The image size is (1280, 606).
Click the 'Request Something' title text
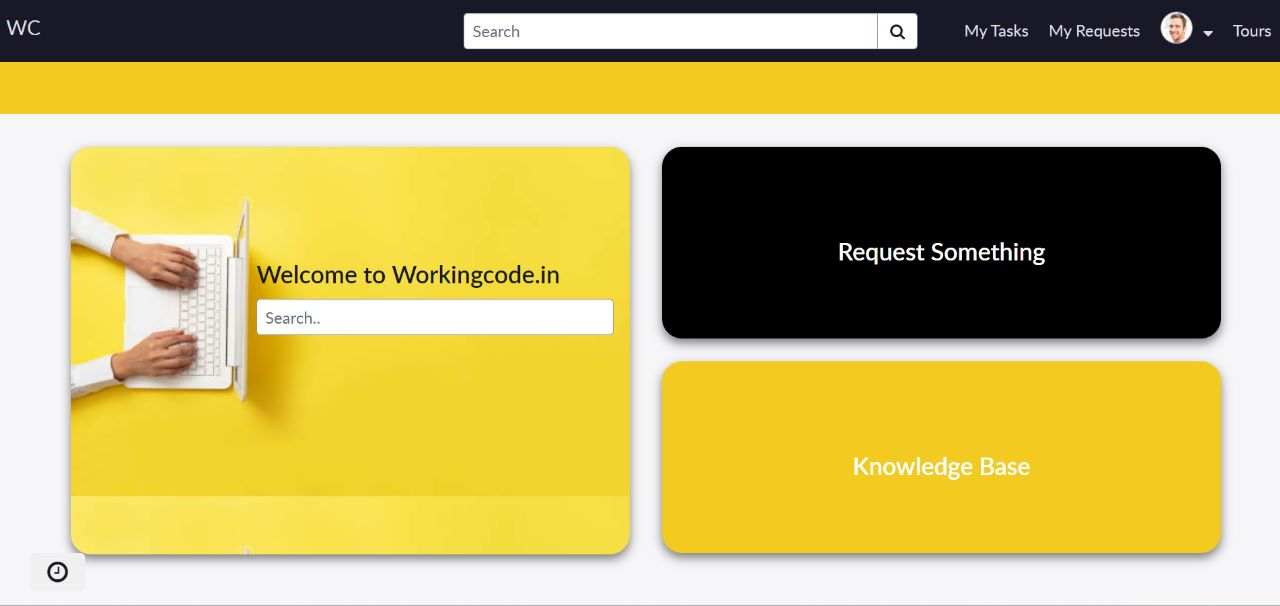(941, 252)
